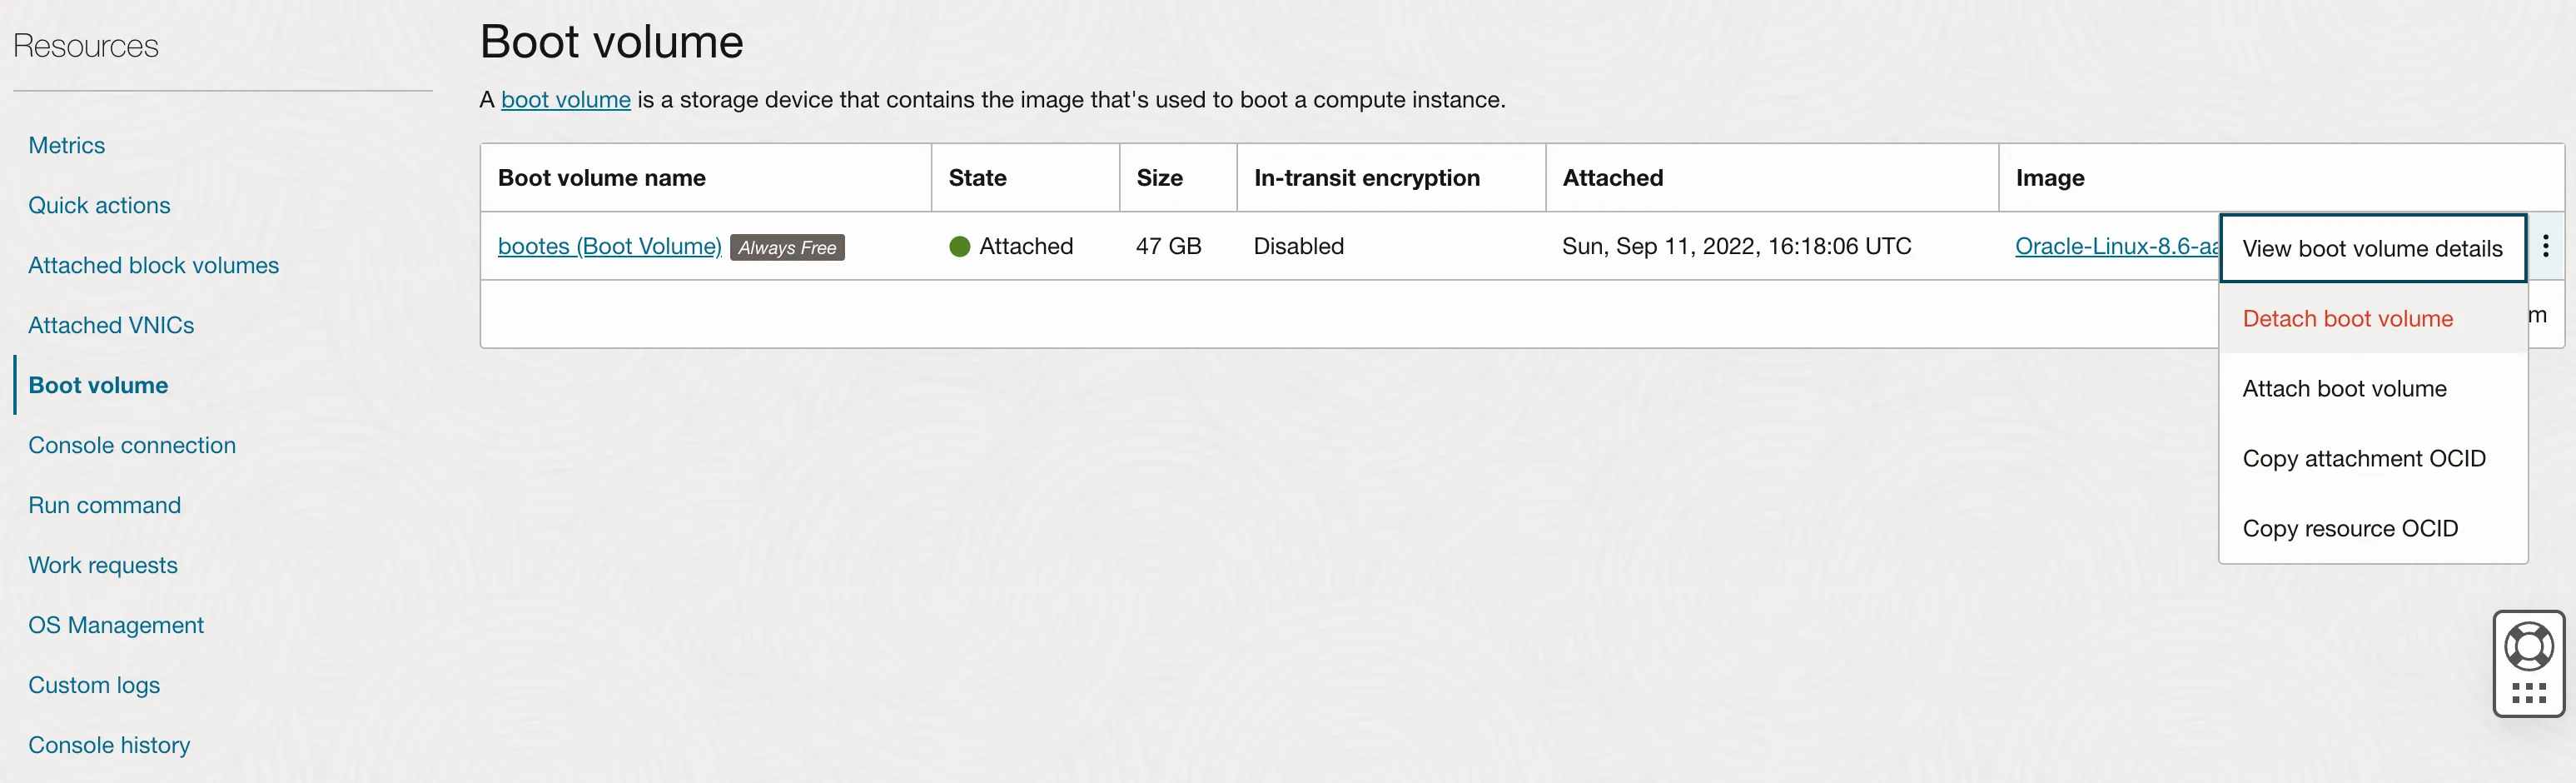
Task: Open the Oracle-Linux-8.6 image link
Action: coord(2116,246)
